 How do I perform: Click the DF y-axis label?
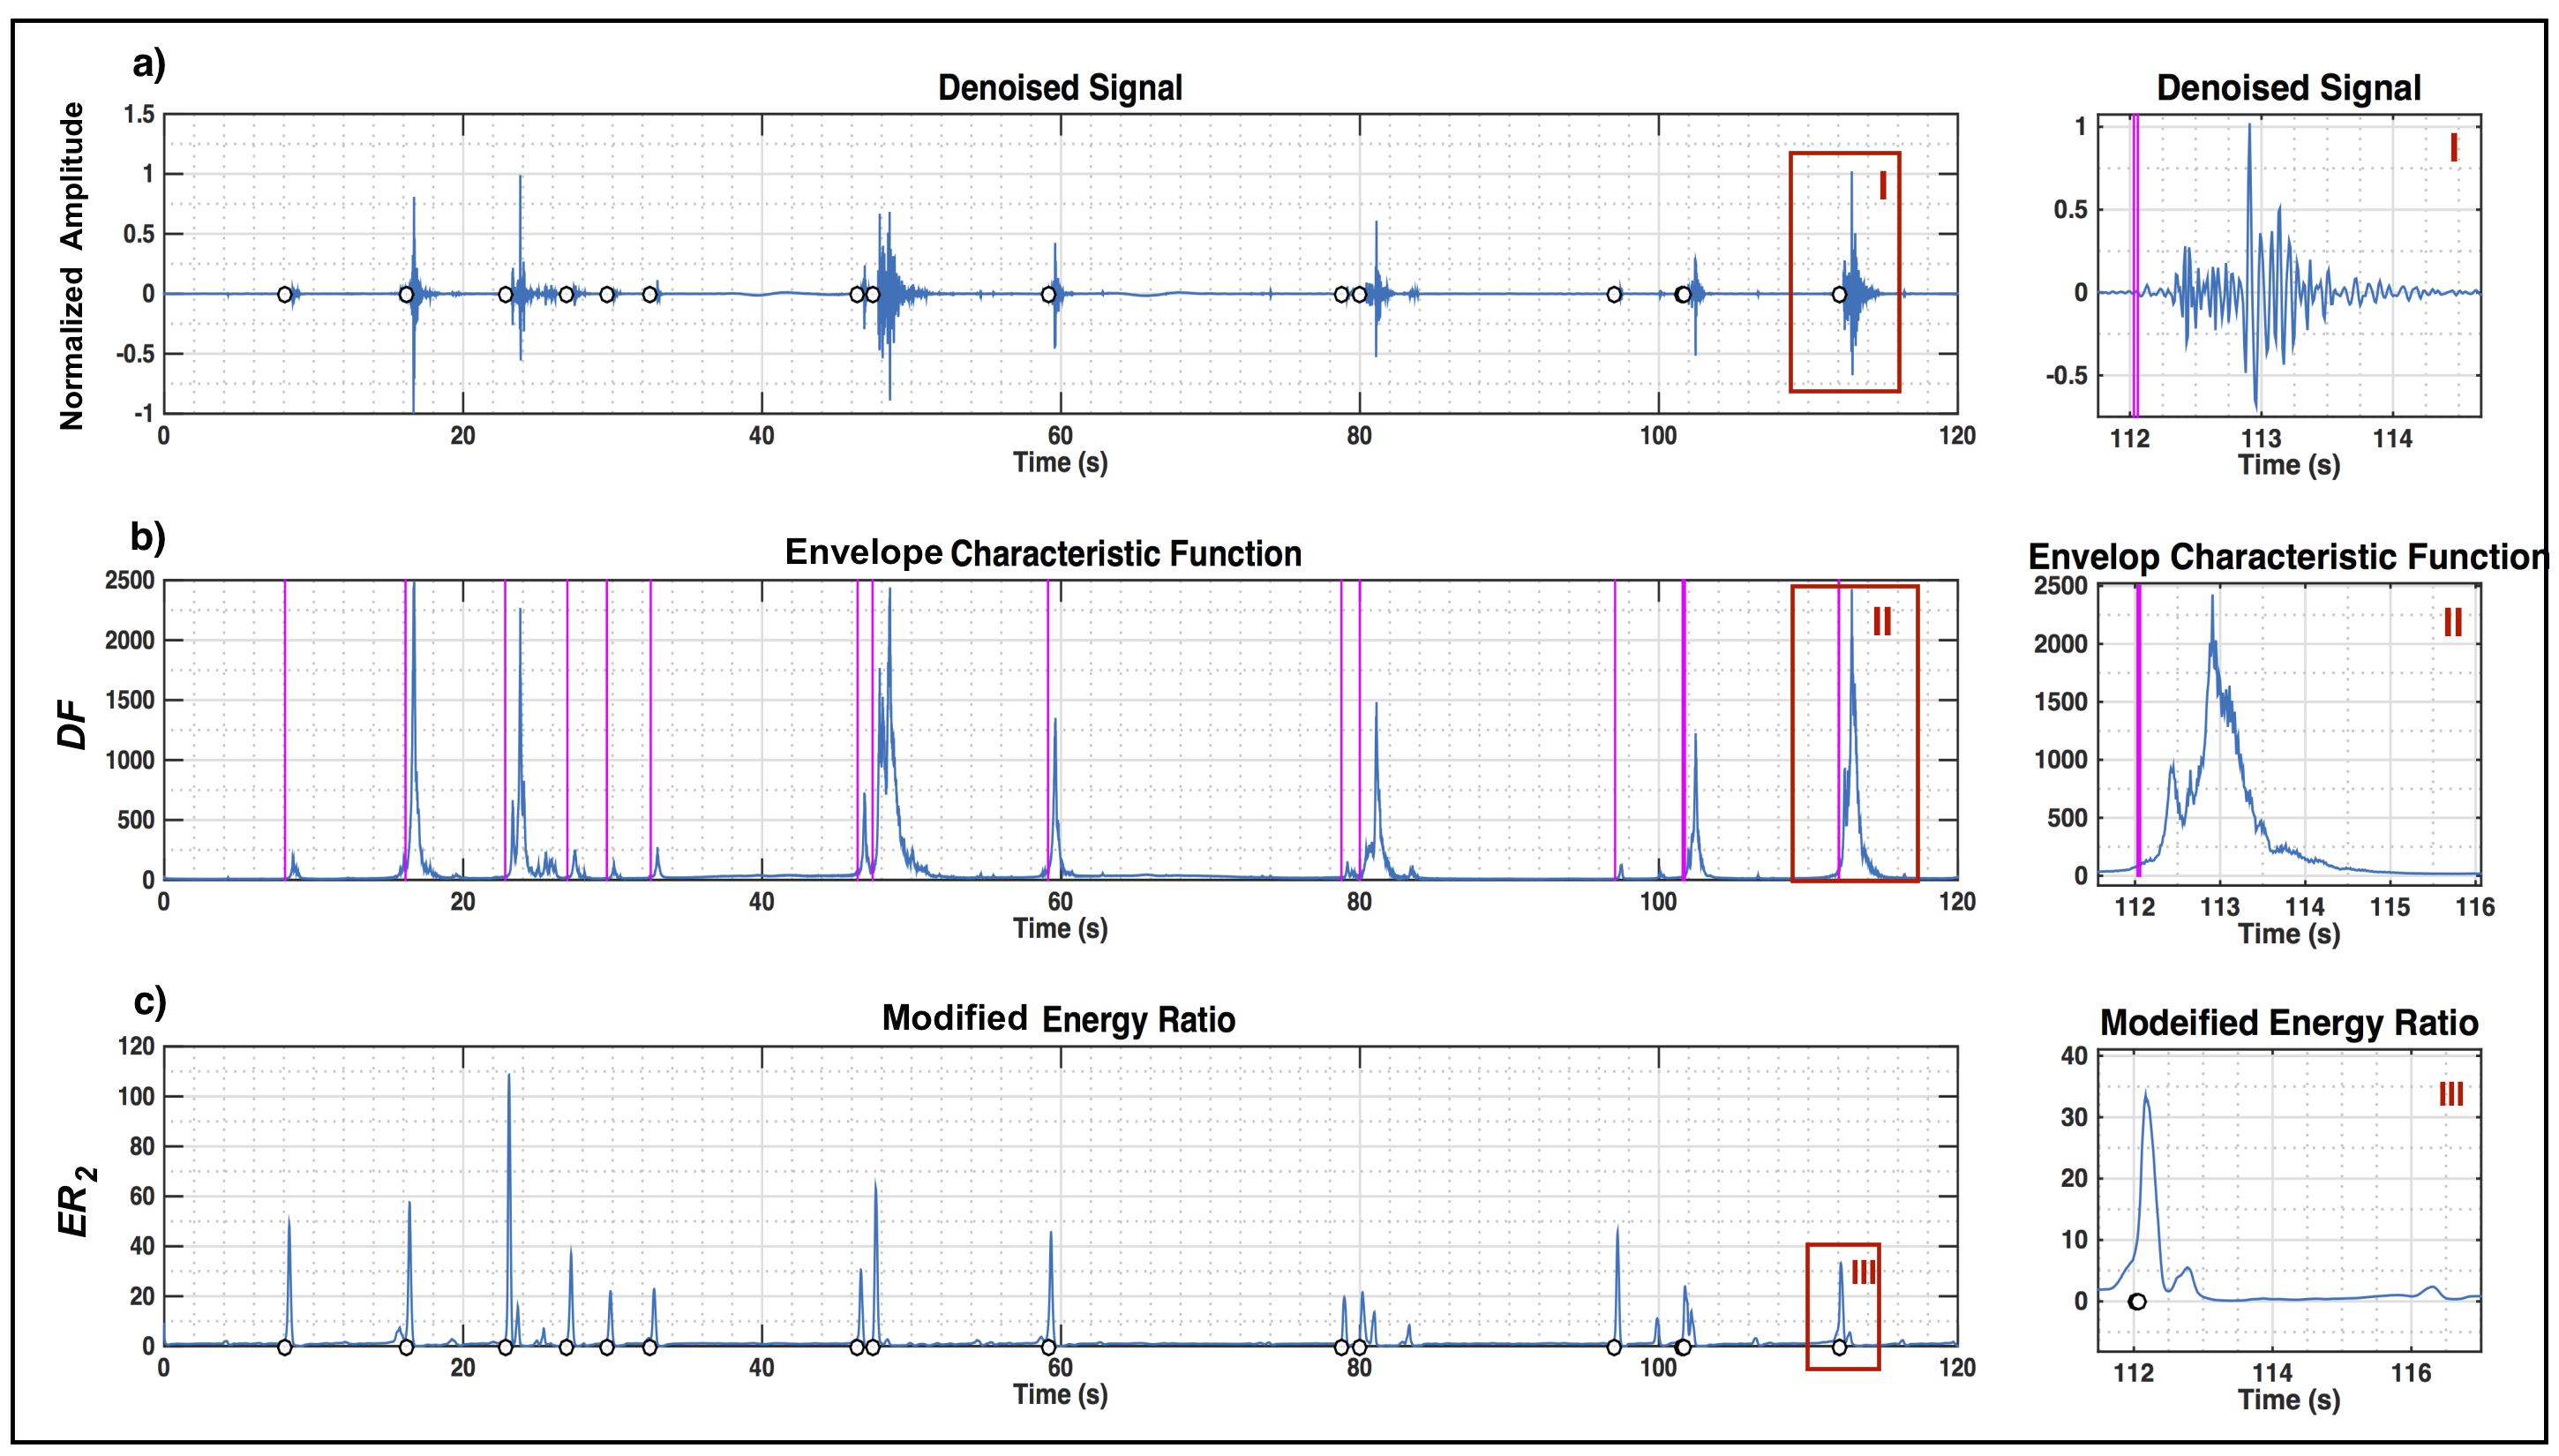(x=72, y=725)
